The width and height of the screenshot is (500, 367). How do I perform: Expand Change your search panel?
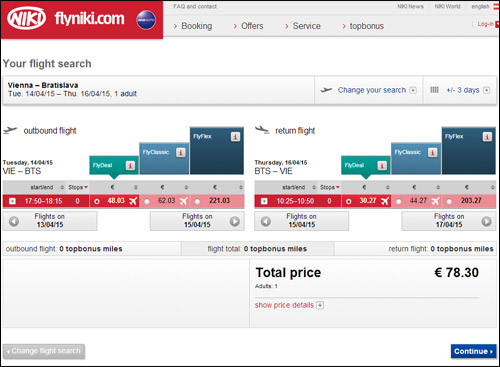click(377, 90)
